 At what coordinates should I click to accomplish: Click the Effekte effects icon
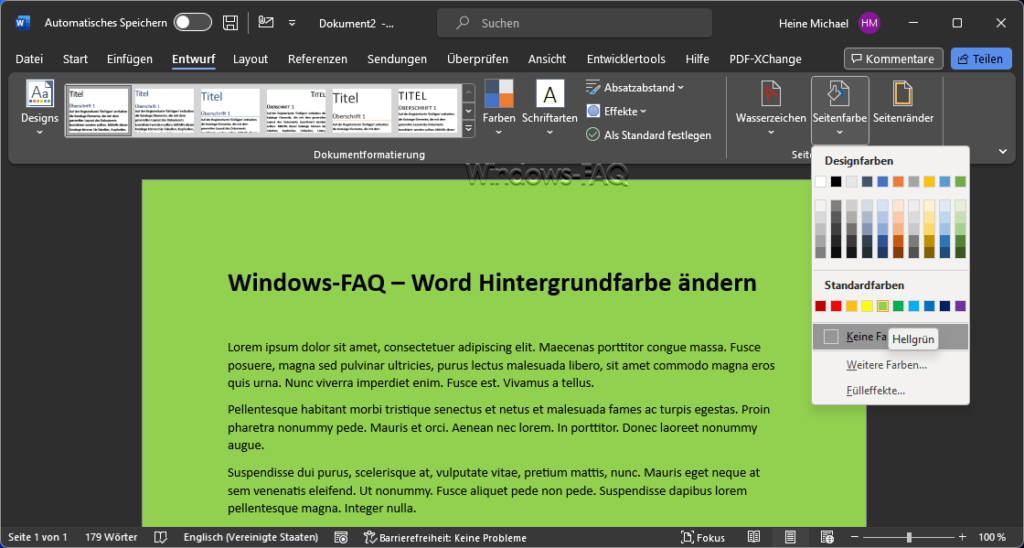pyautogui.click(x=593, y=111)
